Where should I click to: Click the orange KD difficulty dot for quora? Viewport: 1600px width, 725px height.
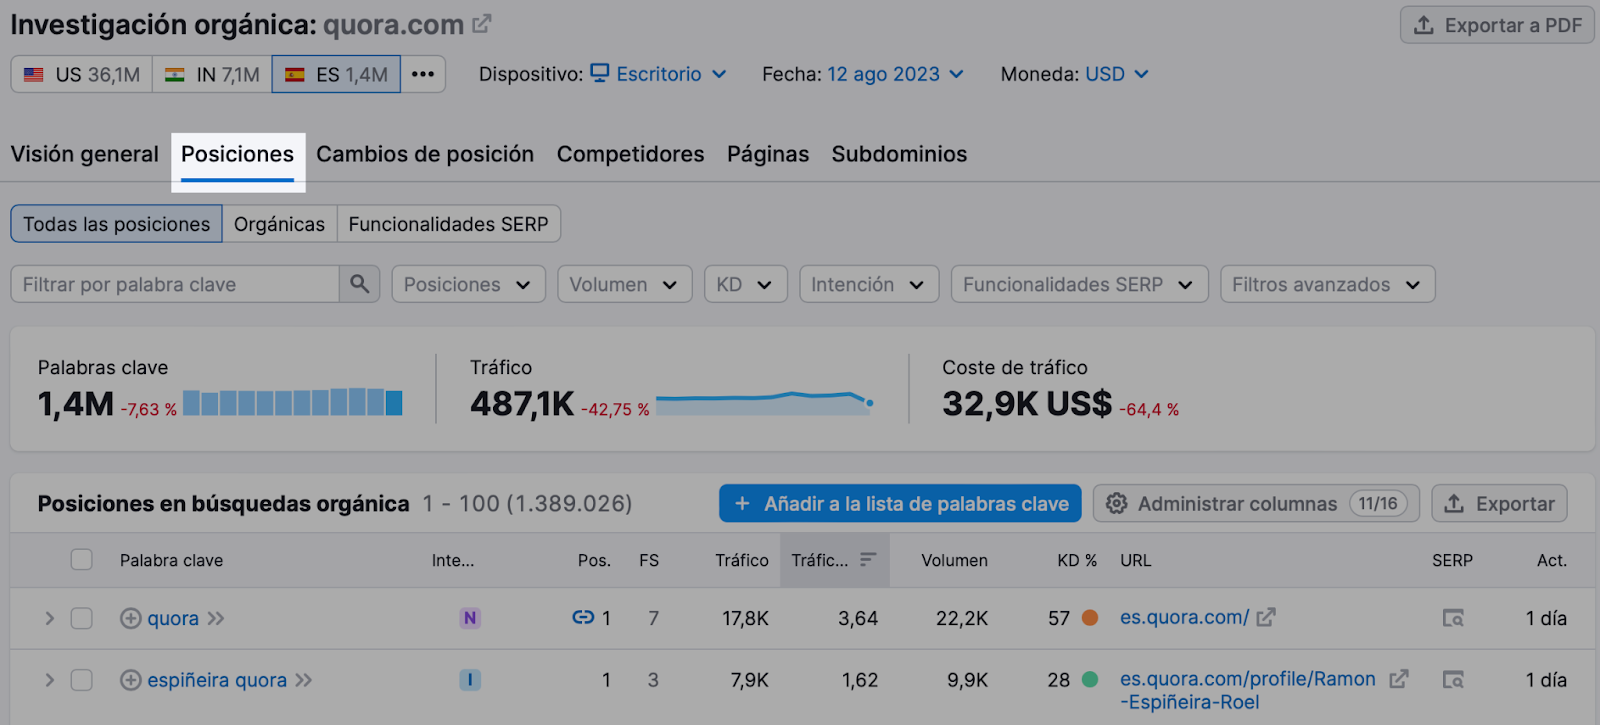coord(1090,618)
